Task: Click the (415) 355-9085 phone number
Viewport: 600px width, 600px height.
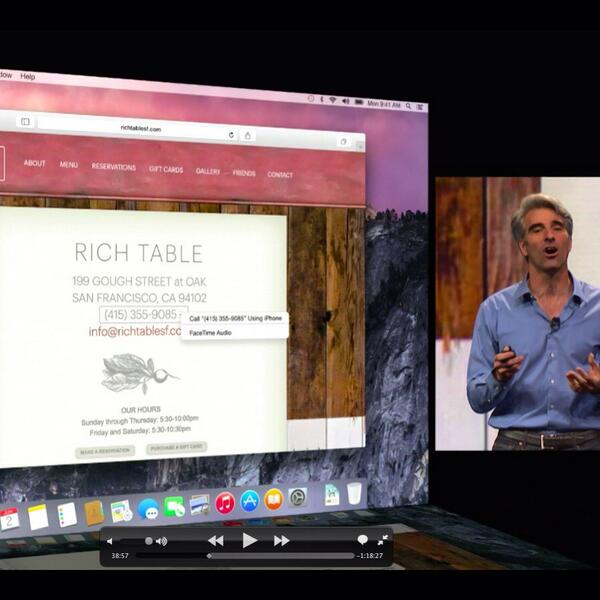Action: click(x=140, y=315)
